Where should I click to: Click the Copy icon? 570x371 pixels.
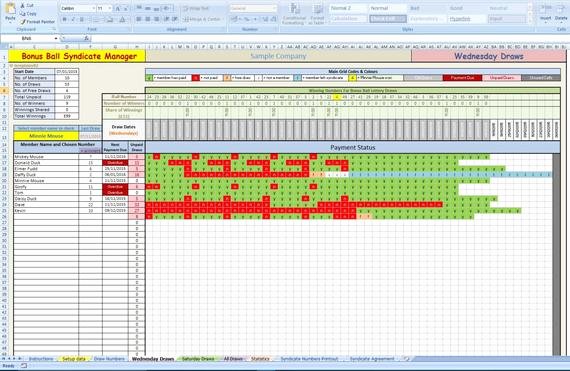pyautogui.click(x=23, y=14)
